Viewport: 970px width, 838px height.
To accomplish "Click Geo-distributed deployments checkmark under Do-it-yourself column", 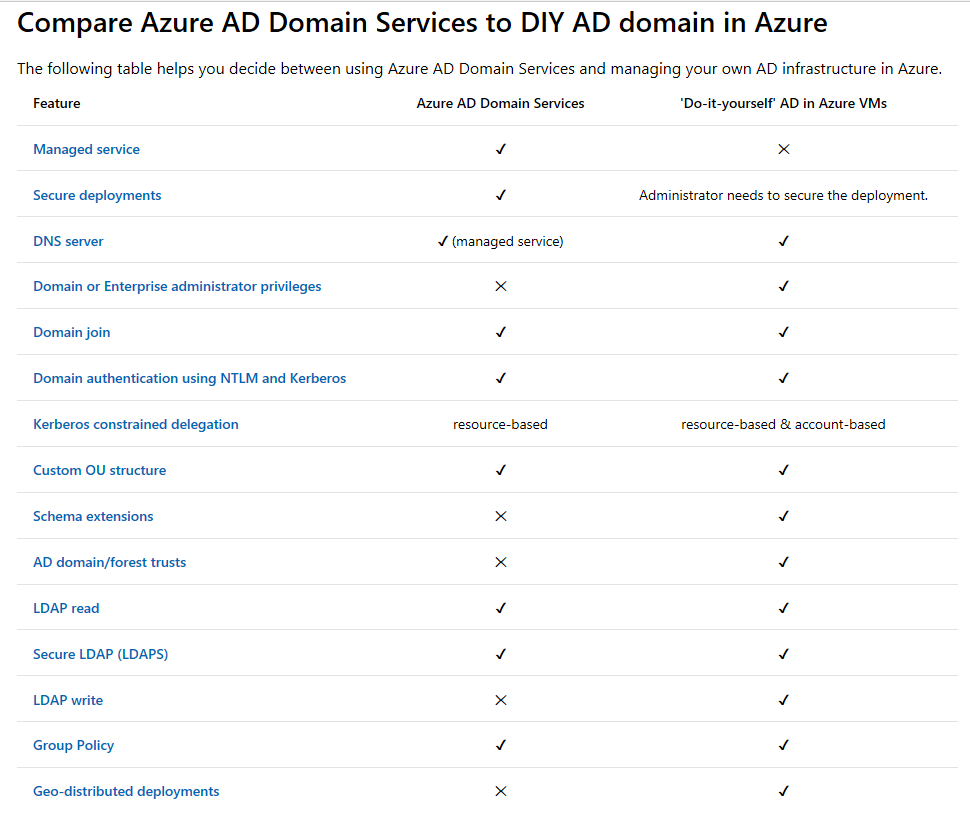I will pos(784,791).
